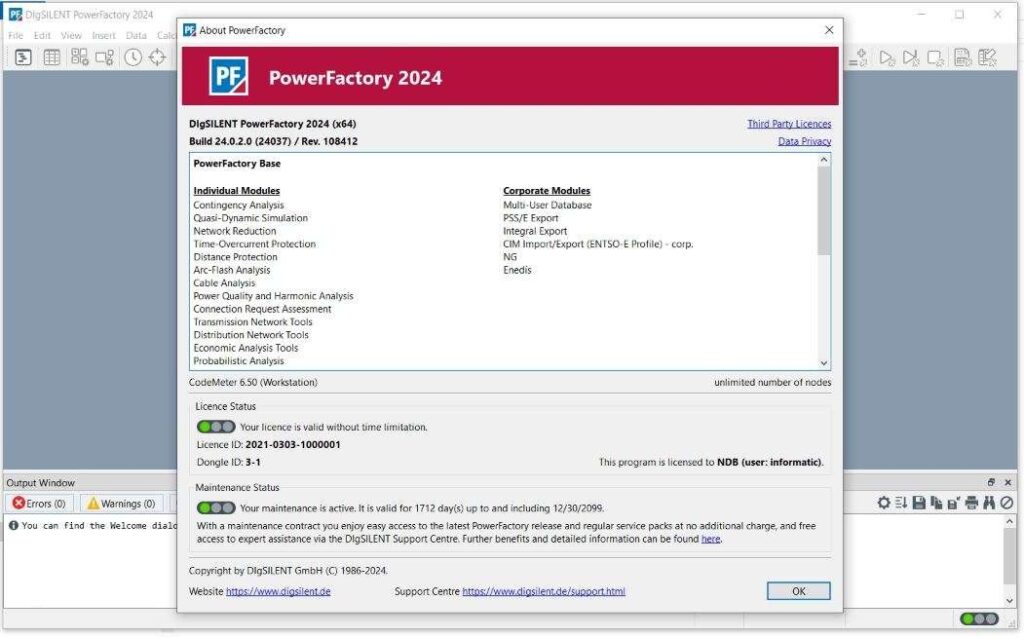The height and width of the screenshot is (638, 1024).
Task: Click Output Window scroll-up arrow
Action: [1010, 522]
